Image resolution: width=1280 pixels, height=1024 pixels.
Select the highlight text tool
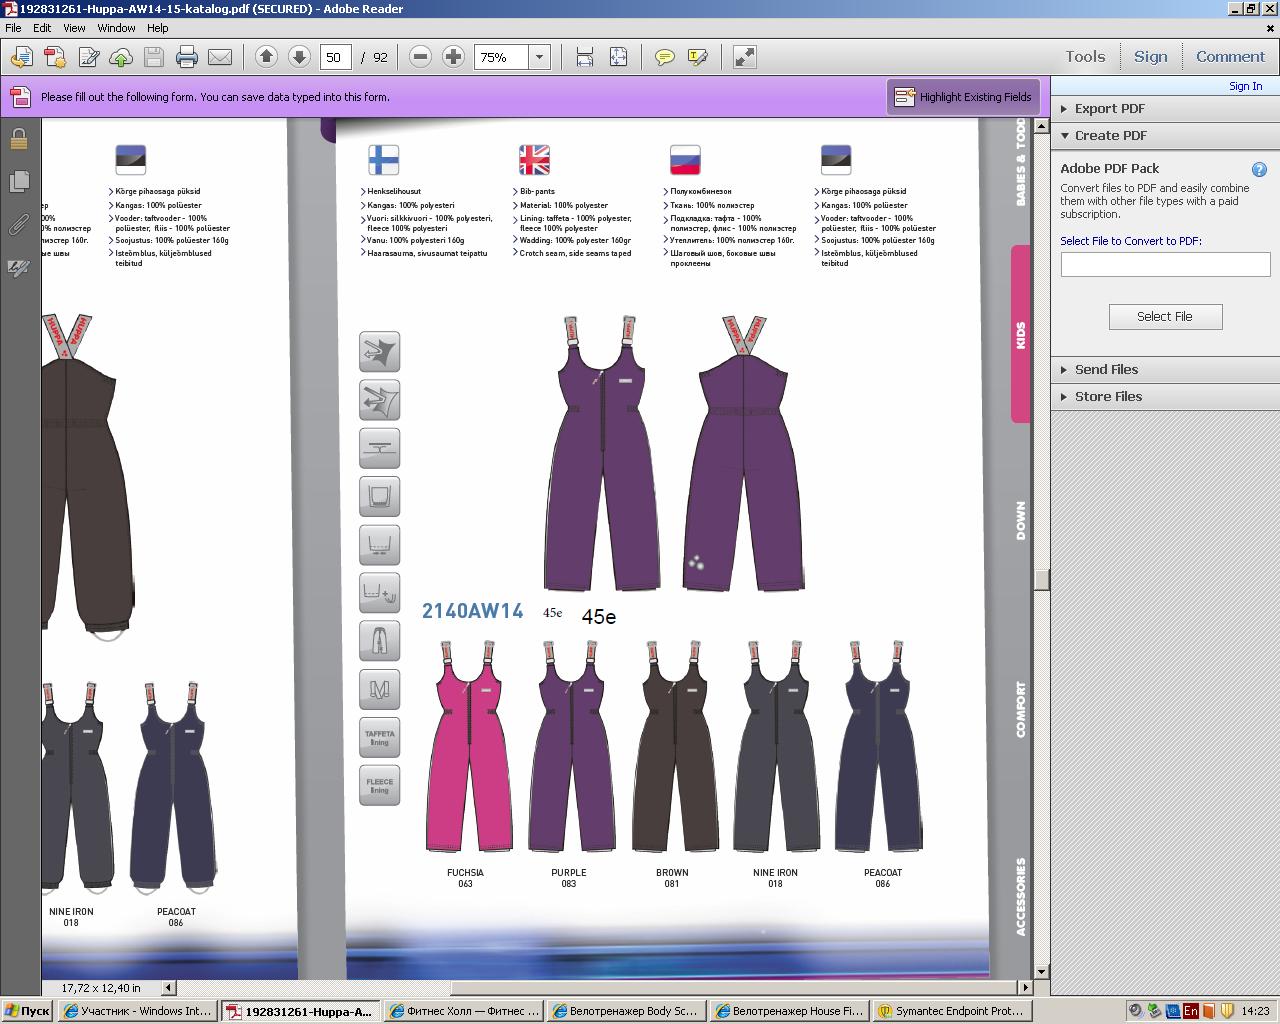pyautogui.click(x=697, y=57)
